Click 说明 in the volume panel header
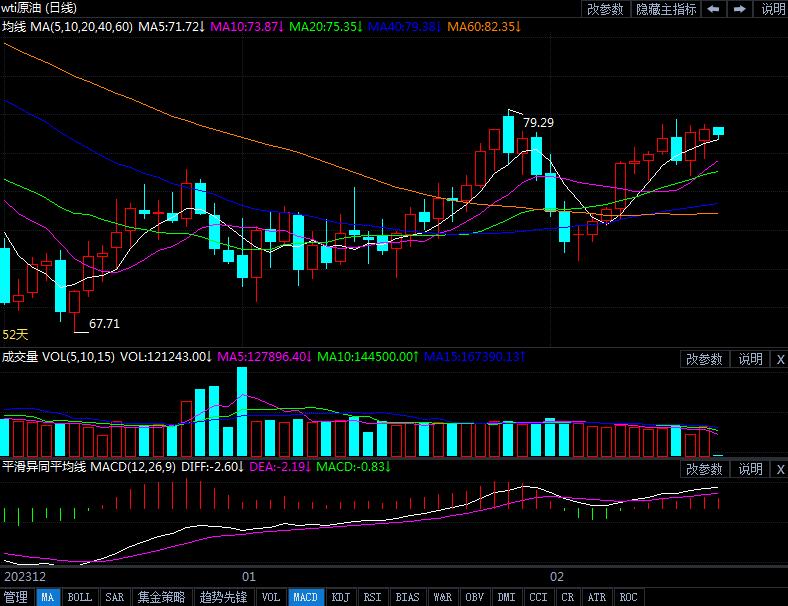Viewport: 788px width, 606px height. [x=750, y=359]
